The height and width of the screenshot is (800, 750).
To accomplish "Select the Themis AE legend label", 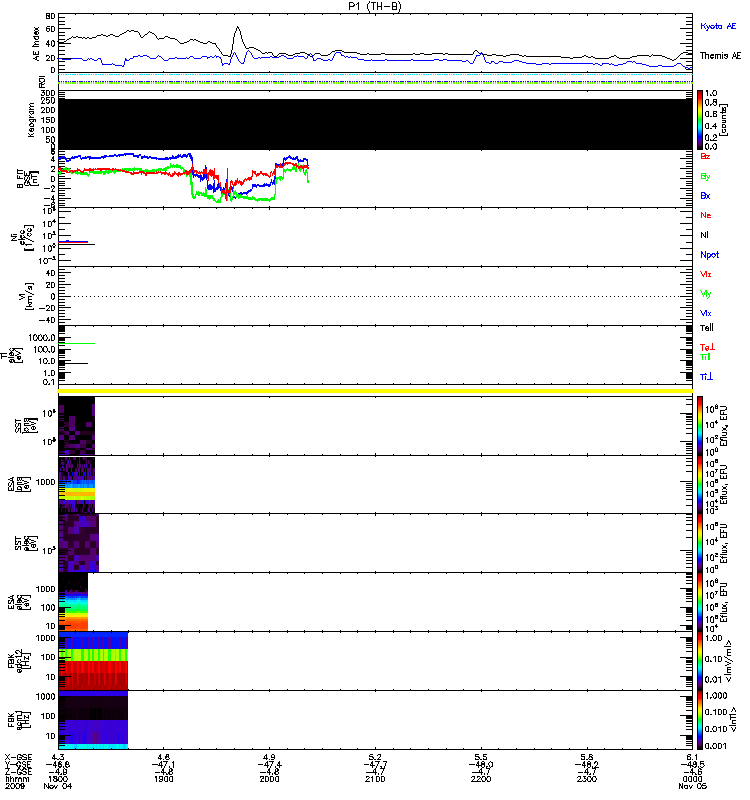I will pyautogui.click(x=720, y=56).
